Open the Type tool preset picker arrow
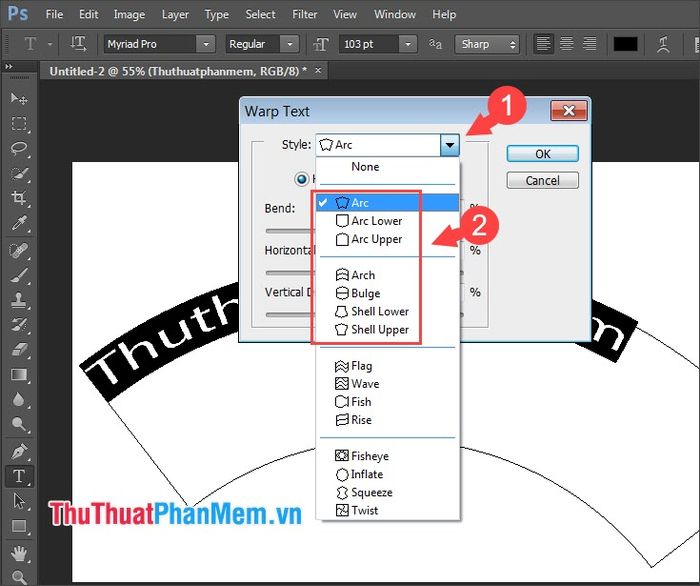The height and width of the screenshot is (586, 700). coord(50,44)
